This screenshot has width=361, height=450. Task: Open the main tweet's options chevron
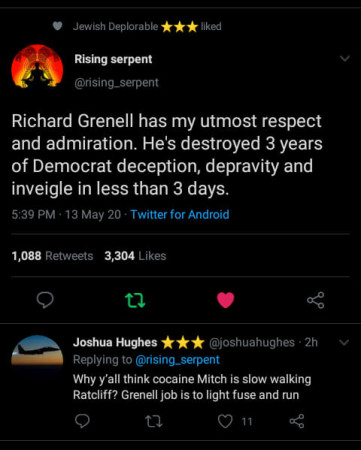click(x=345, y=59)
